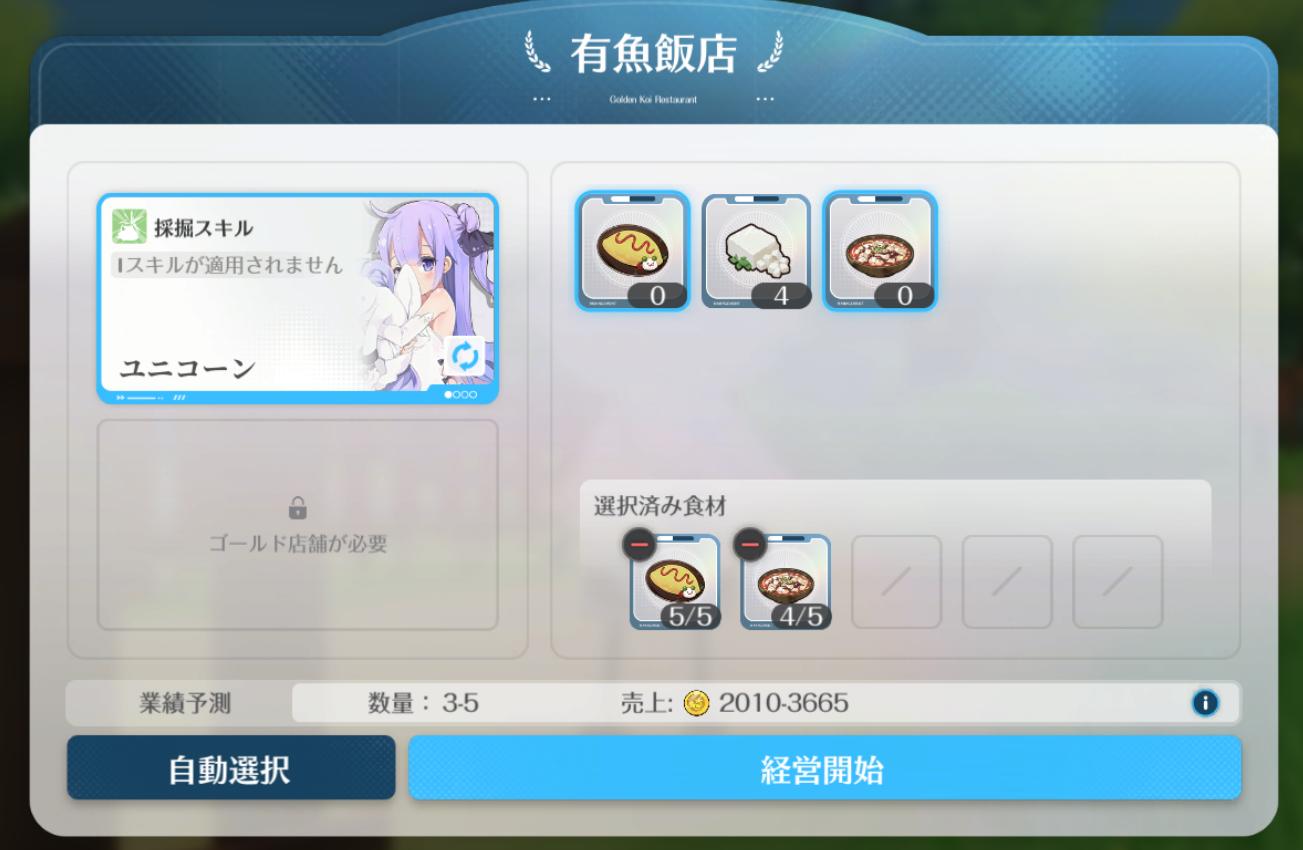This screenshot has height=850, width=1303.
Task: Click the fifth empty selected-ingredient slot
Action: (1118, 582)
